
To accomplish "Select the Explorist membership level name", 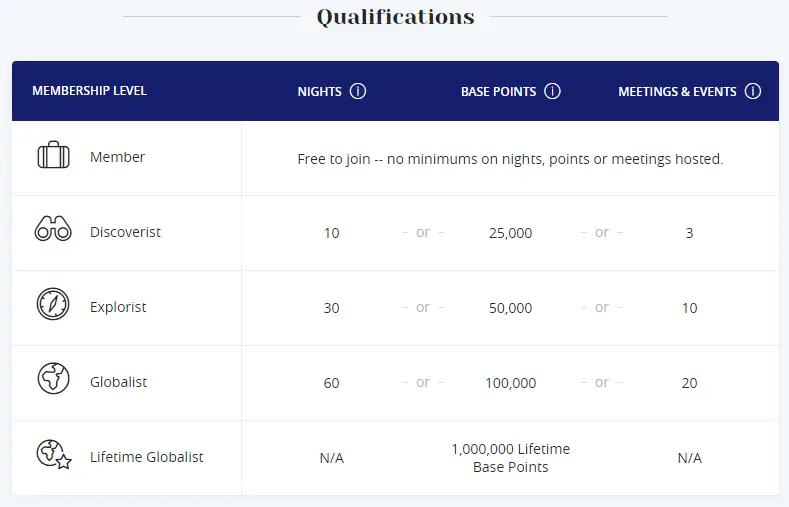I will tap(118, 307).
